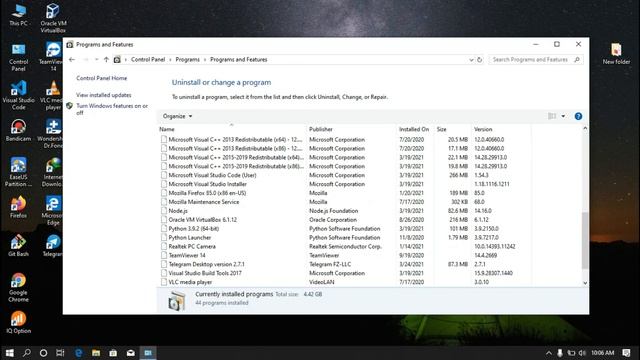The width and height of the screenshot is (640, 360).
Task: Open View installed updates link
Action: [x=104, y=95]
